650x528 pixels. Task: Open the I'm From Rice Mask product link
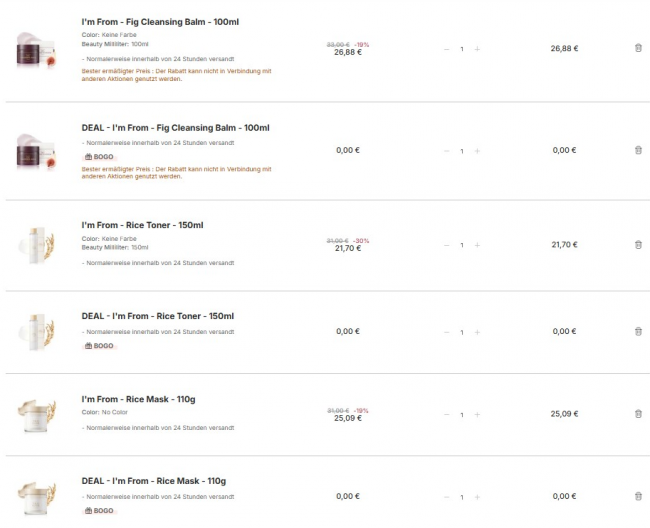coord(138,399)
